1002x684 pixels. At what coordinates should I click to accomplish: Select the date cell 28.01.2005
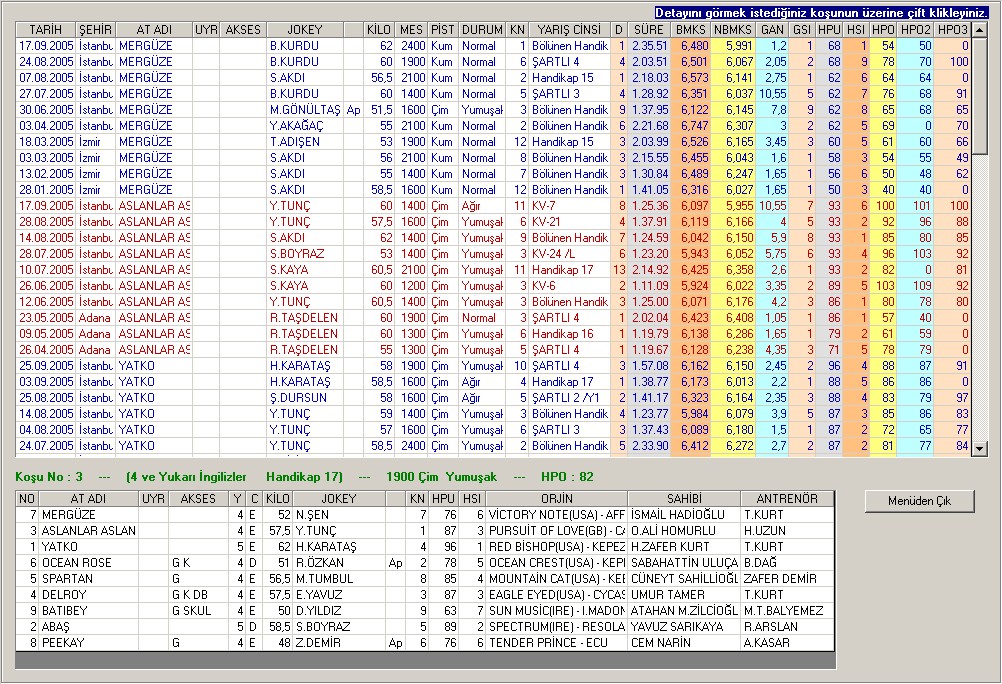[x=46, y=190]
